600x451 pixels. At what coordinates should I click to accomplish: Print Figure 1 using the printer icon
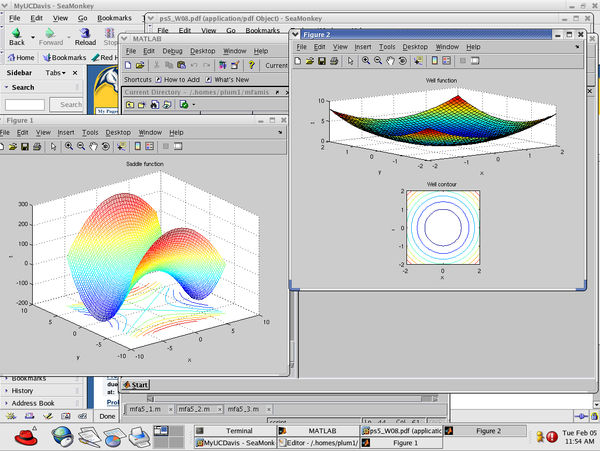click(x=37, y=147)
